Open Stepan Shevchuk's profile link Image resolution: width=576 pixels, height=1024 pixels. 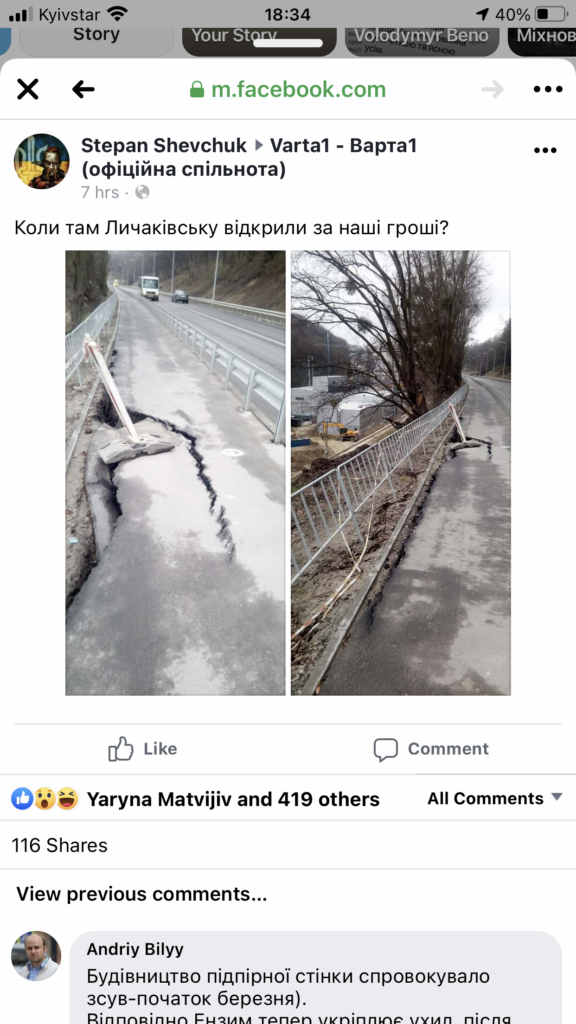pos(164,145)
